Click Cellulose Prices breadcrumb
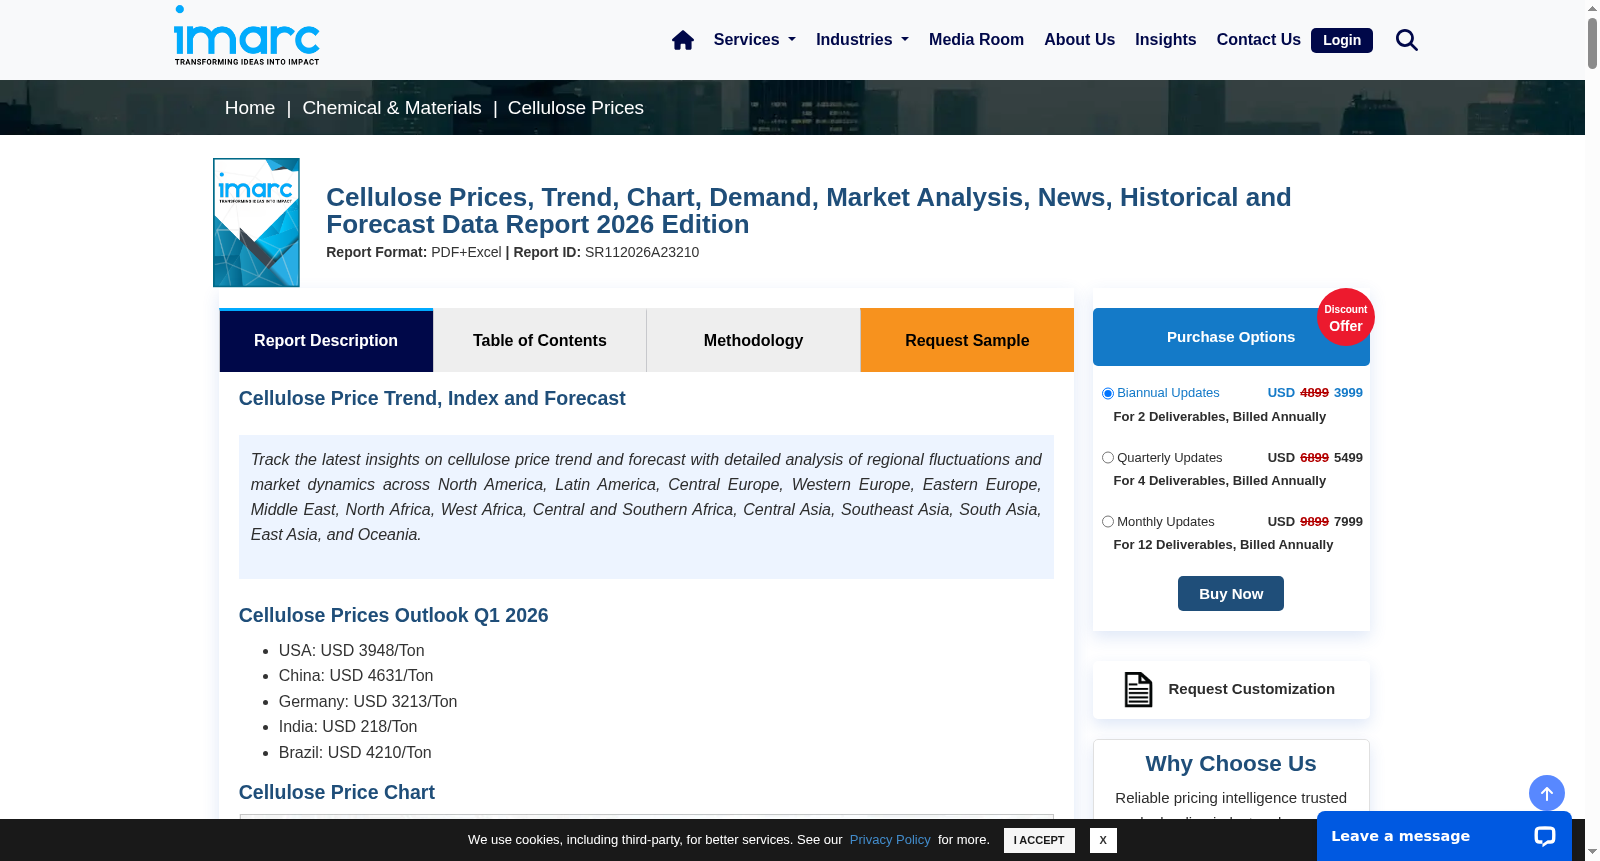 point(576,108)
